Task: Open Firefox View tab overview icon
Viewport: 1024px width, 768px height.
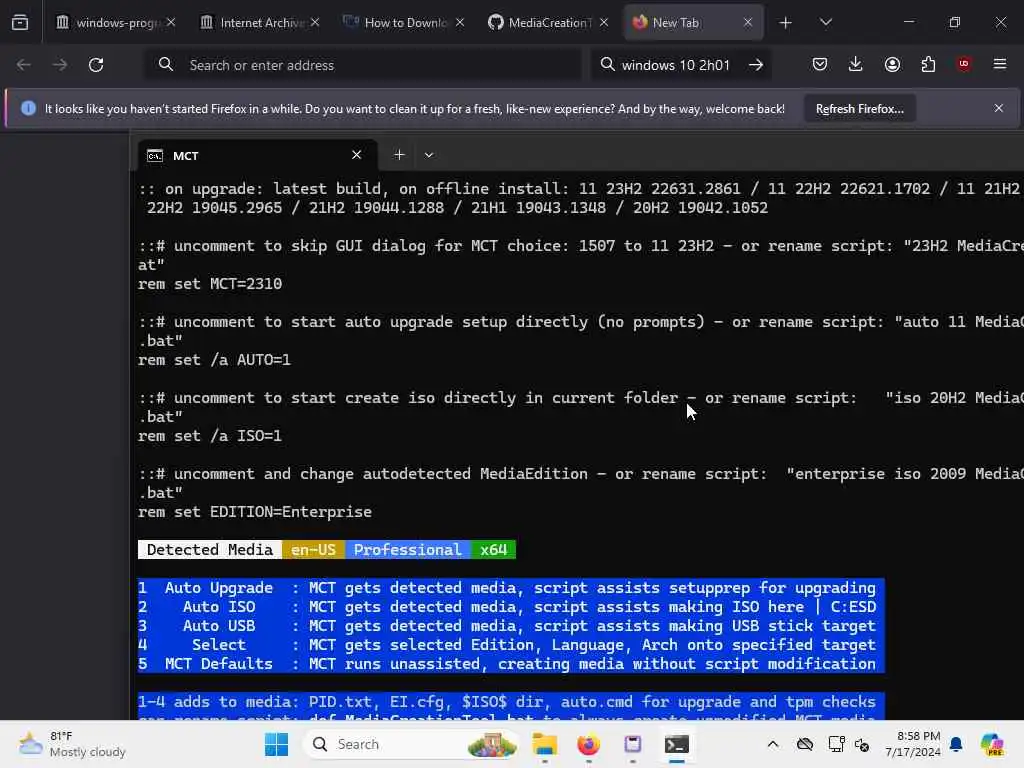Action: tap(20, 23)
